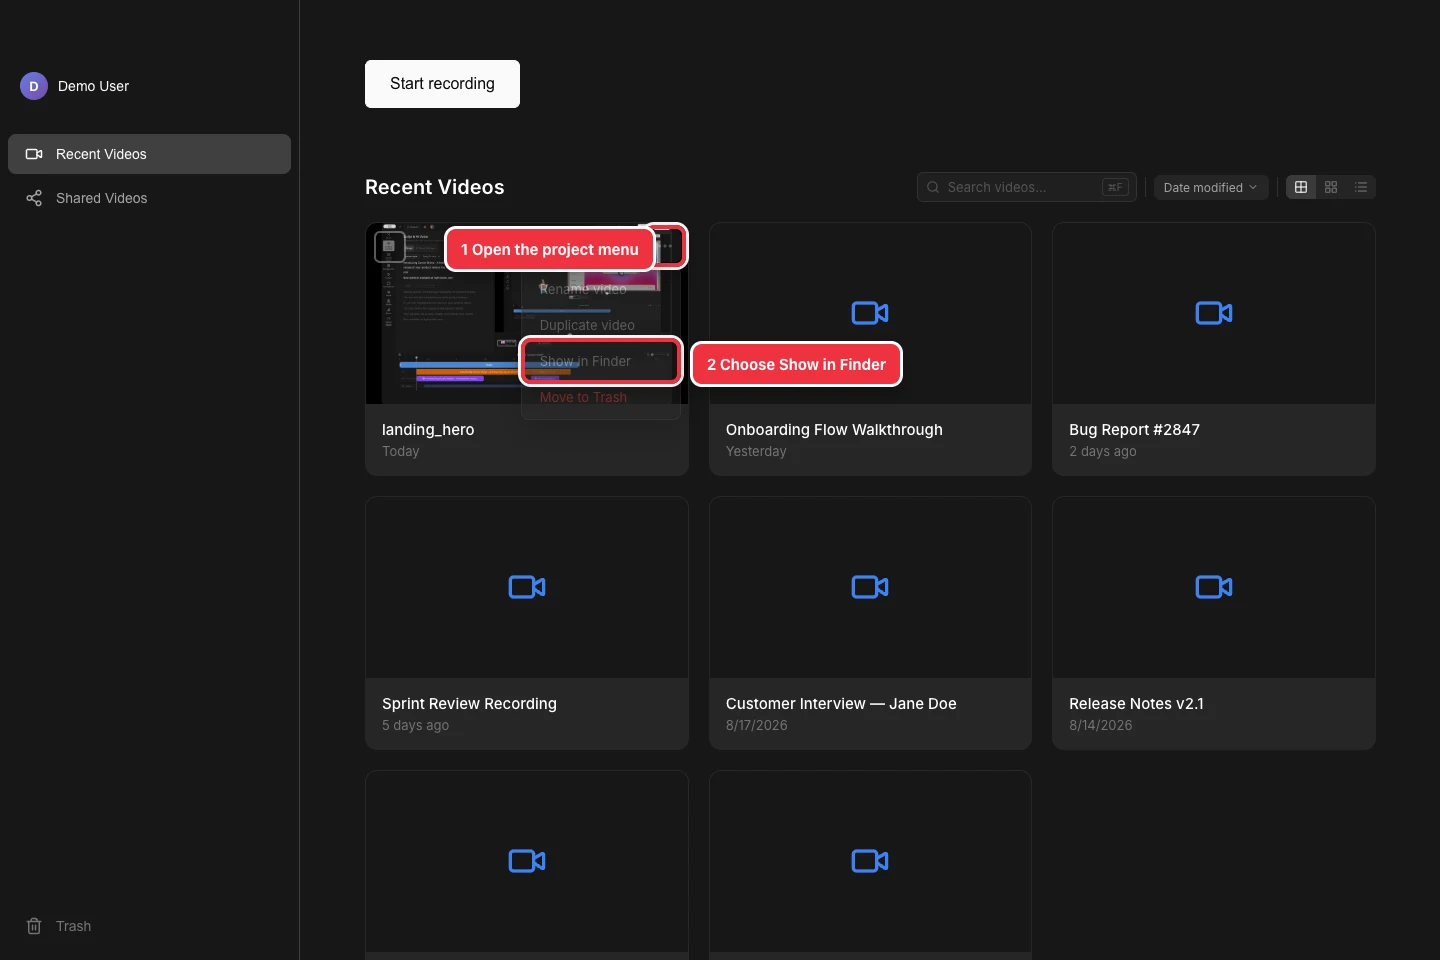The image size is (1440, 960).
Task: Select Move to Trash menu entry
Action: pos(601,397)
